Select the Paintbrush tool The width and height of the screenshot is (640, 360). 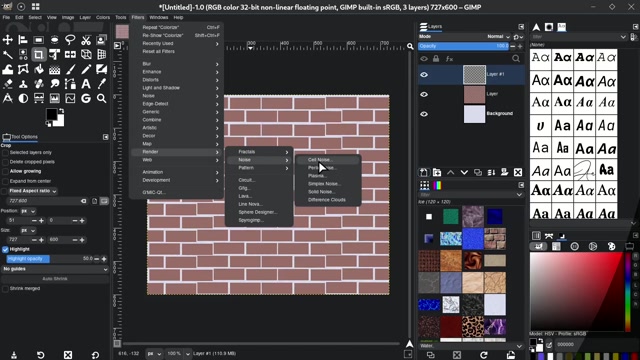pyautogui.click(x=70, y=69)
